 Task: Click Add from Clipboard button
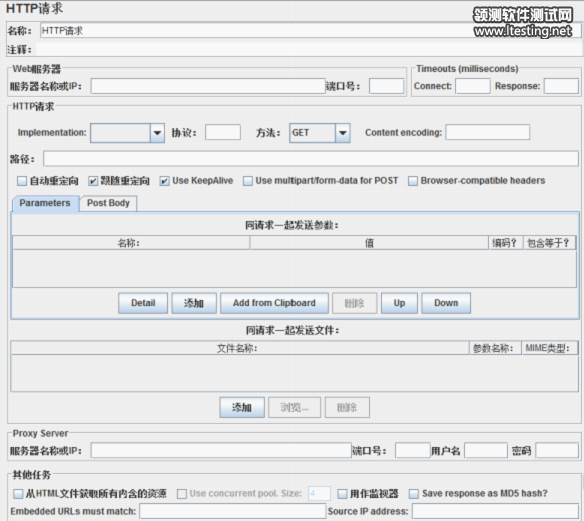[x=274, y=303]
